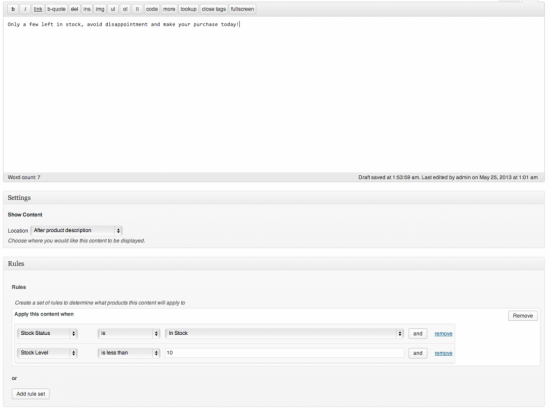Open the In Stock value dropdown
This screenshot has width=550, height=410.
[x=284, y=333]
